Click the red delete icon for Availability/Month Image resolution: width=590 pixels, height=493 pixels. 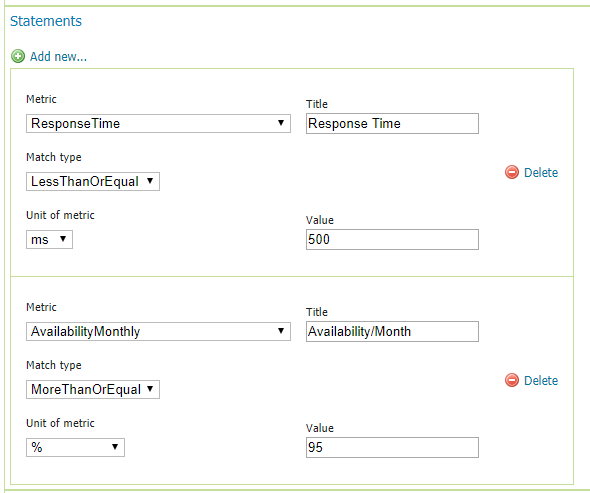pos(512,380)
